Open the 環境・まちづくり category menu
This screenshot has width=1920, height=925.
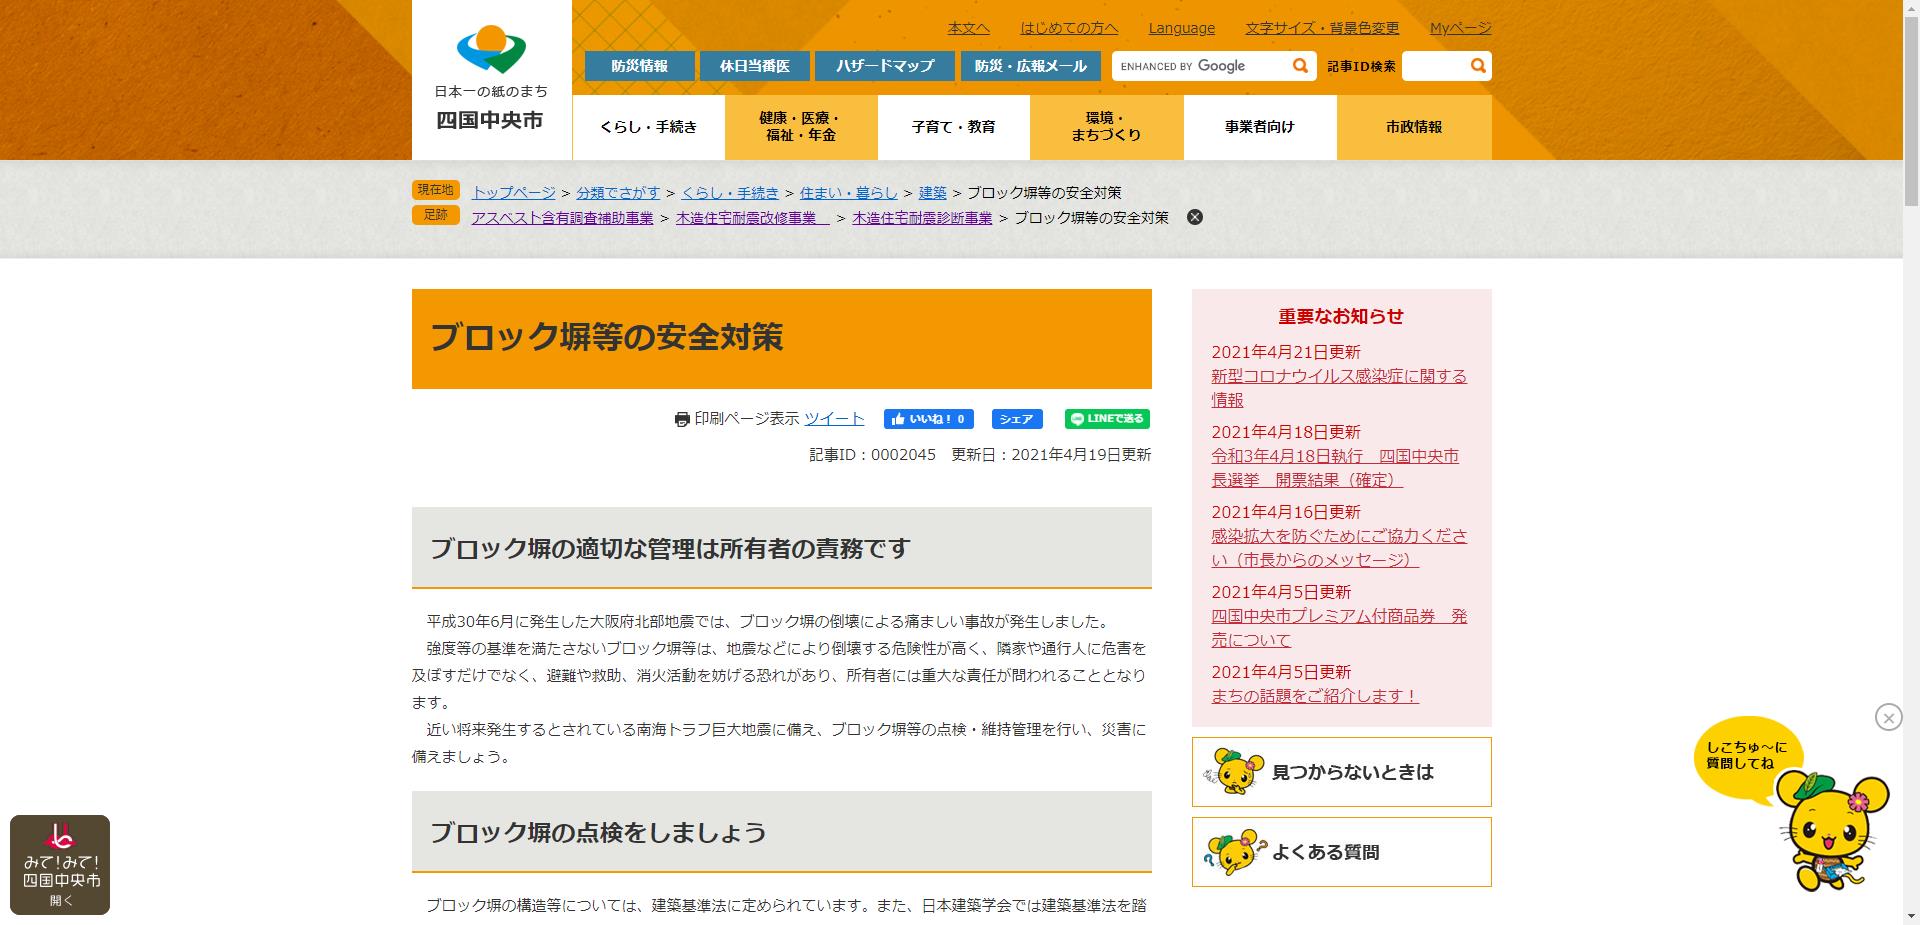[1106, 127]
